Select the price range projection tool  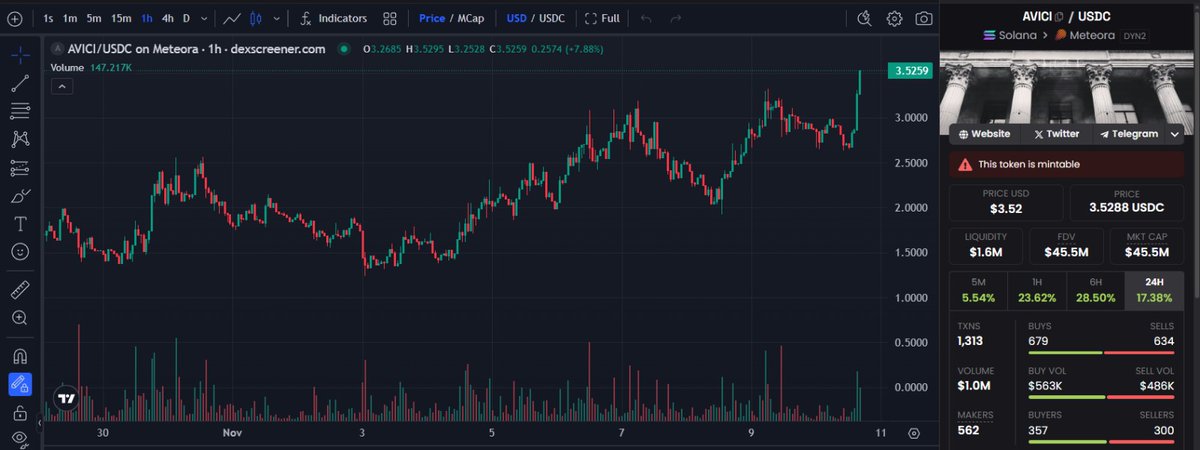(x=19, y=167)
